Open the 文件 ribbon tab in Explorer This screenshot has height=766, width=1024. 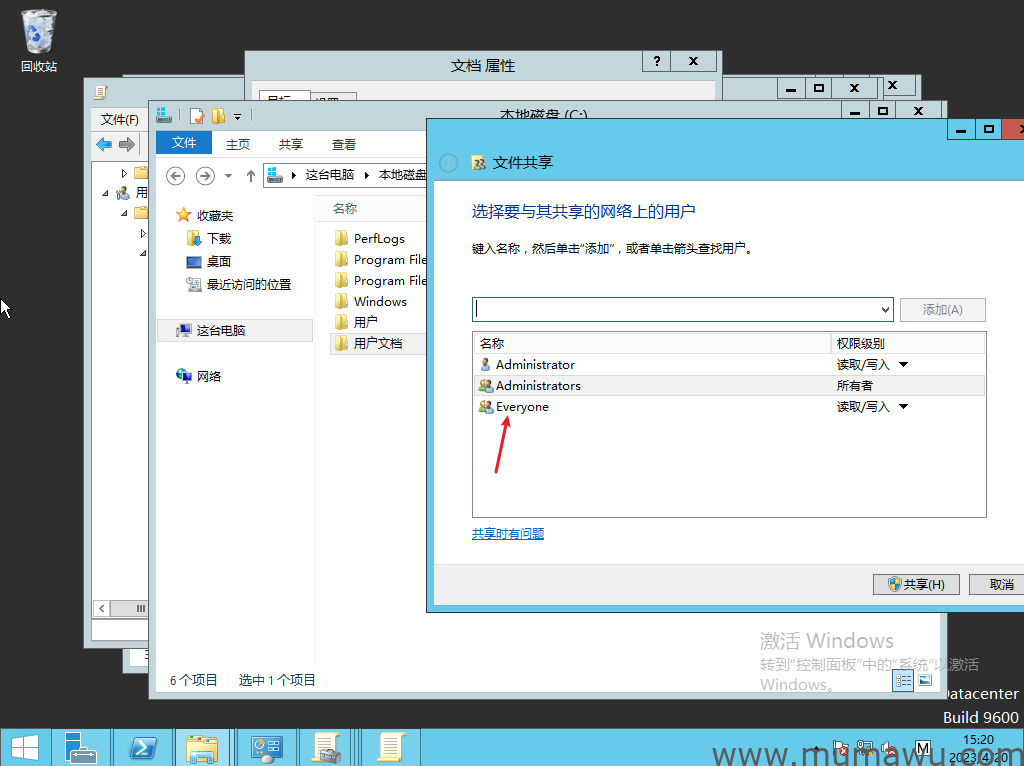[x=184, y=143]
